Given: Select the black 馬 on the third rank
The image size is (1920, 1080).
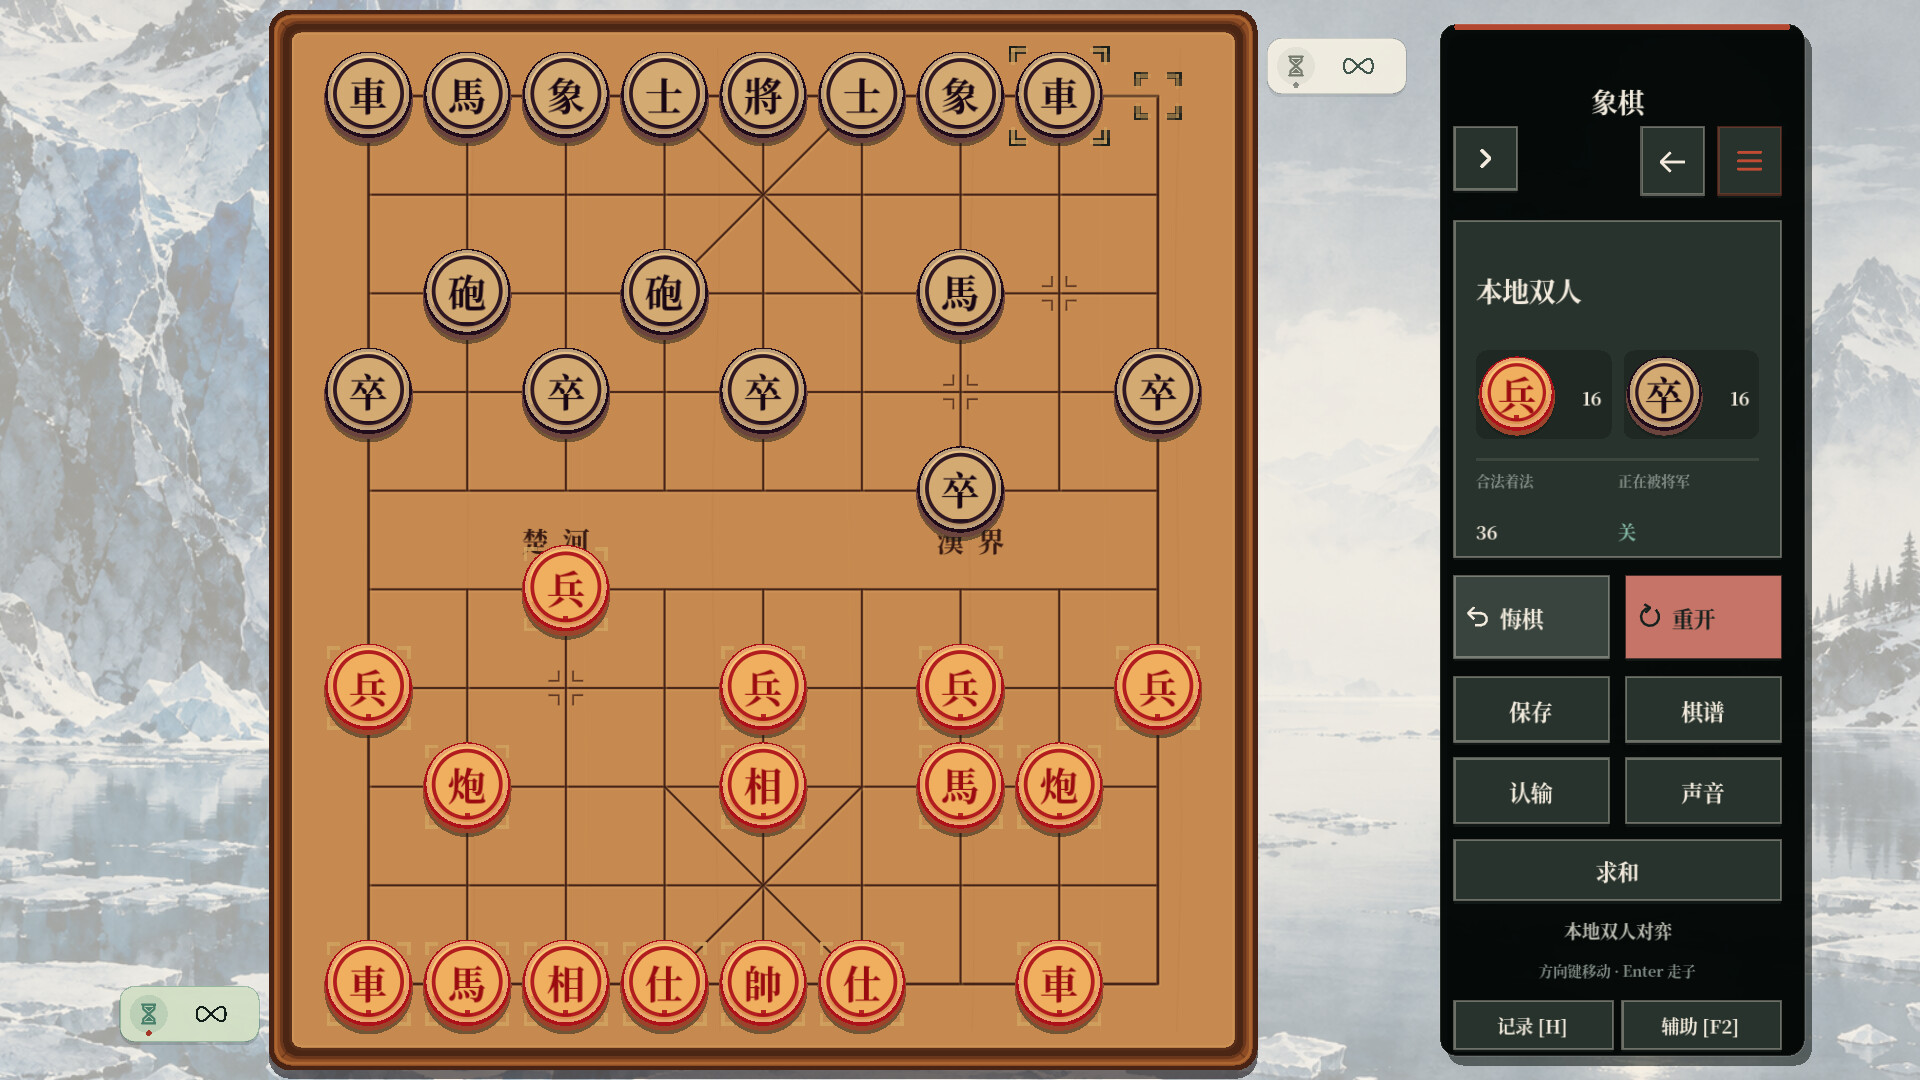Looking at the screenshot, I should point(960,293).
